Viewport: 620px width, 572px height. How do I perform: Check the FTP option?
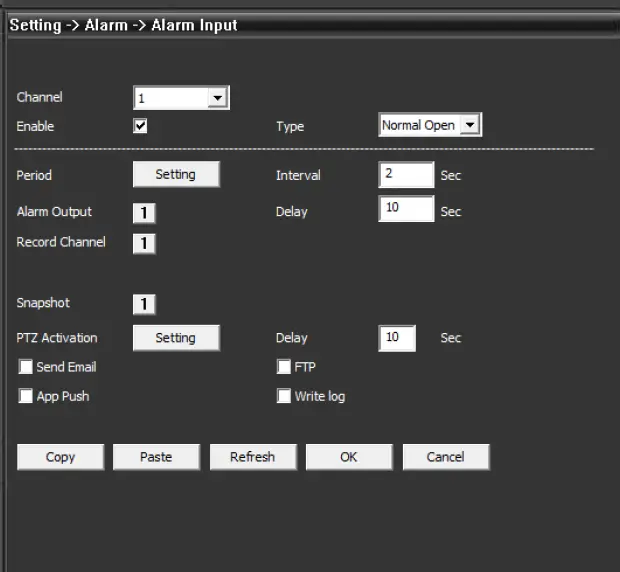point(284,367)
